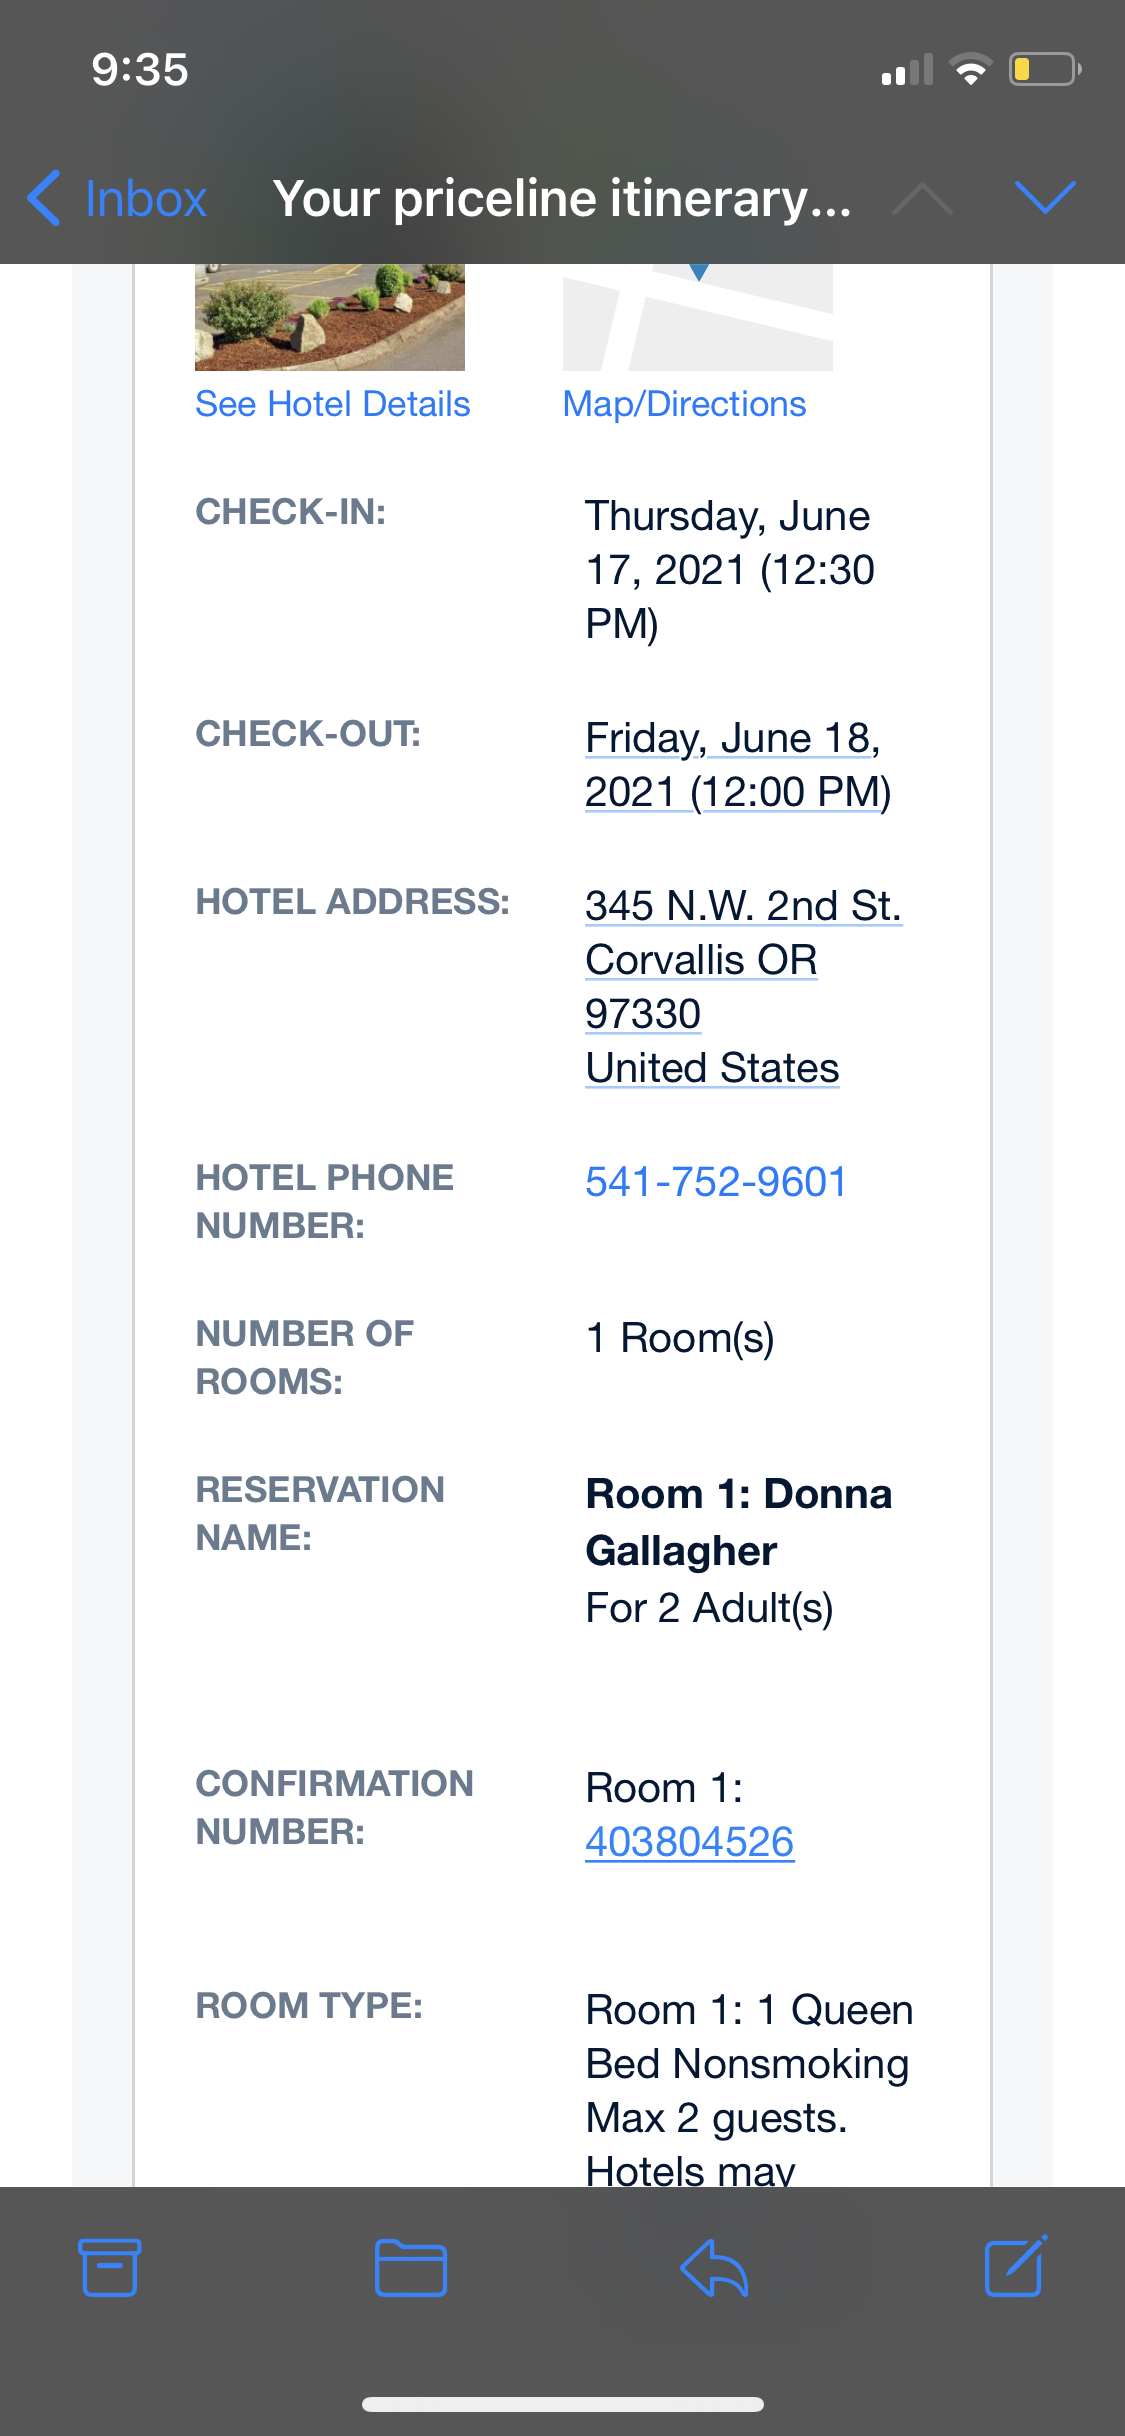Tap the home indicator bar
Screen dimensions: 1125x2436
point(562,2404)
